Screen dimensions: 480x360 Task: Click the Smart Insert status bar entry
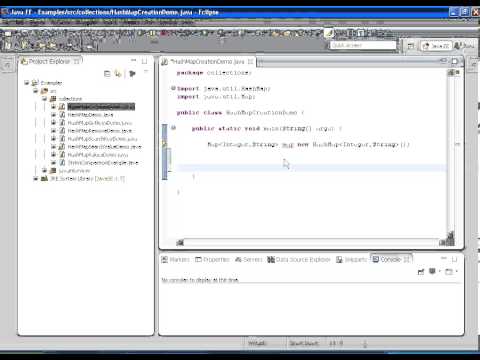tap(303, 343)
